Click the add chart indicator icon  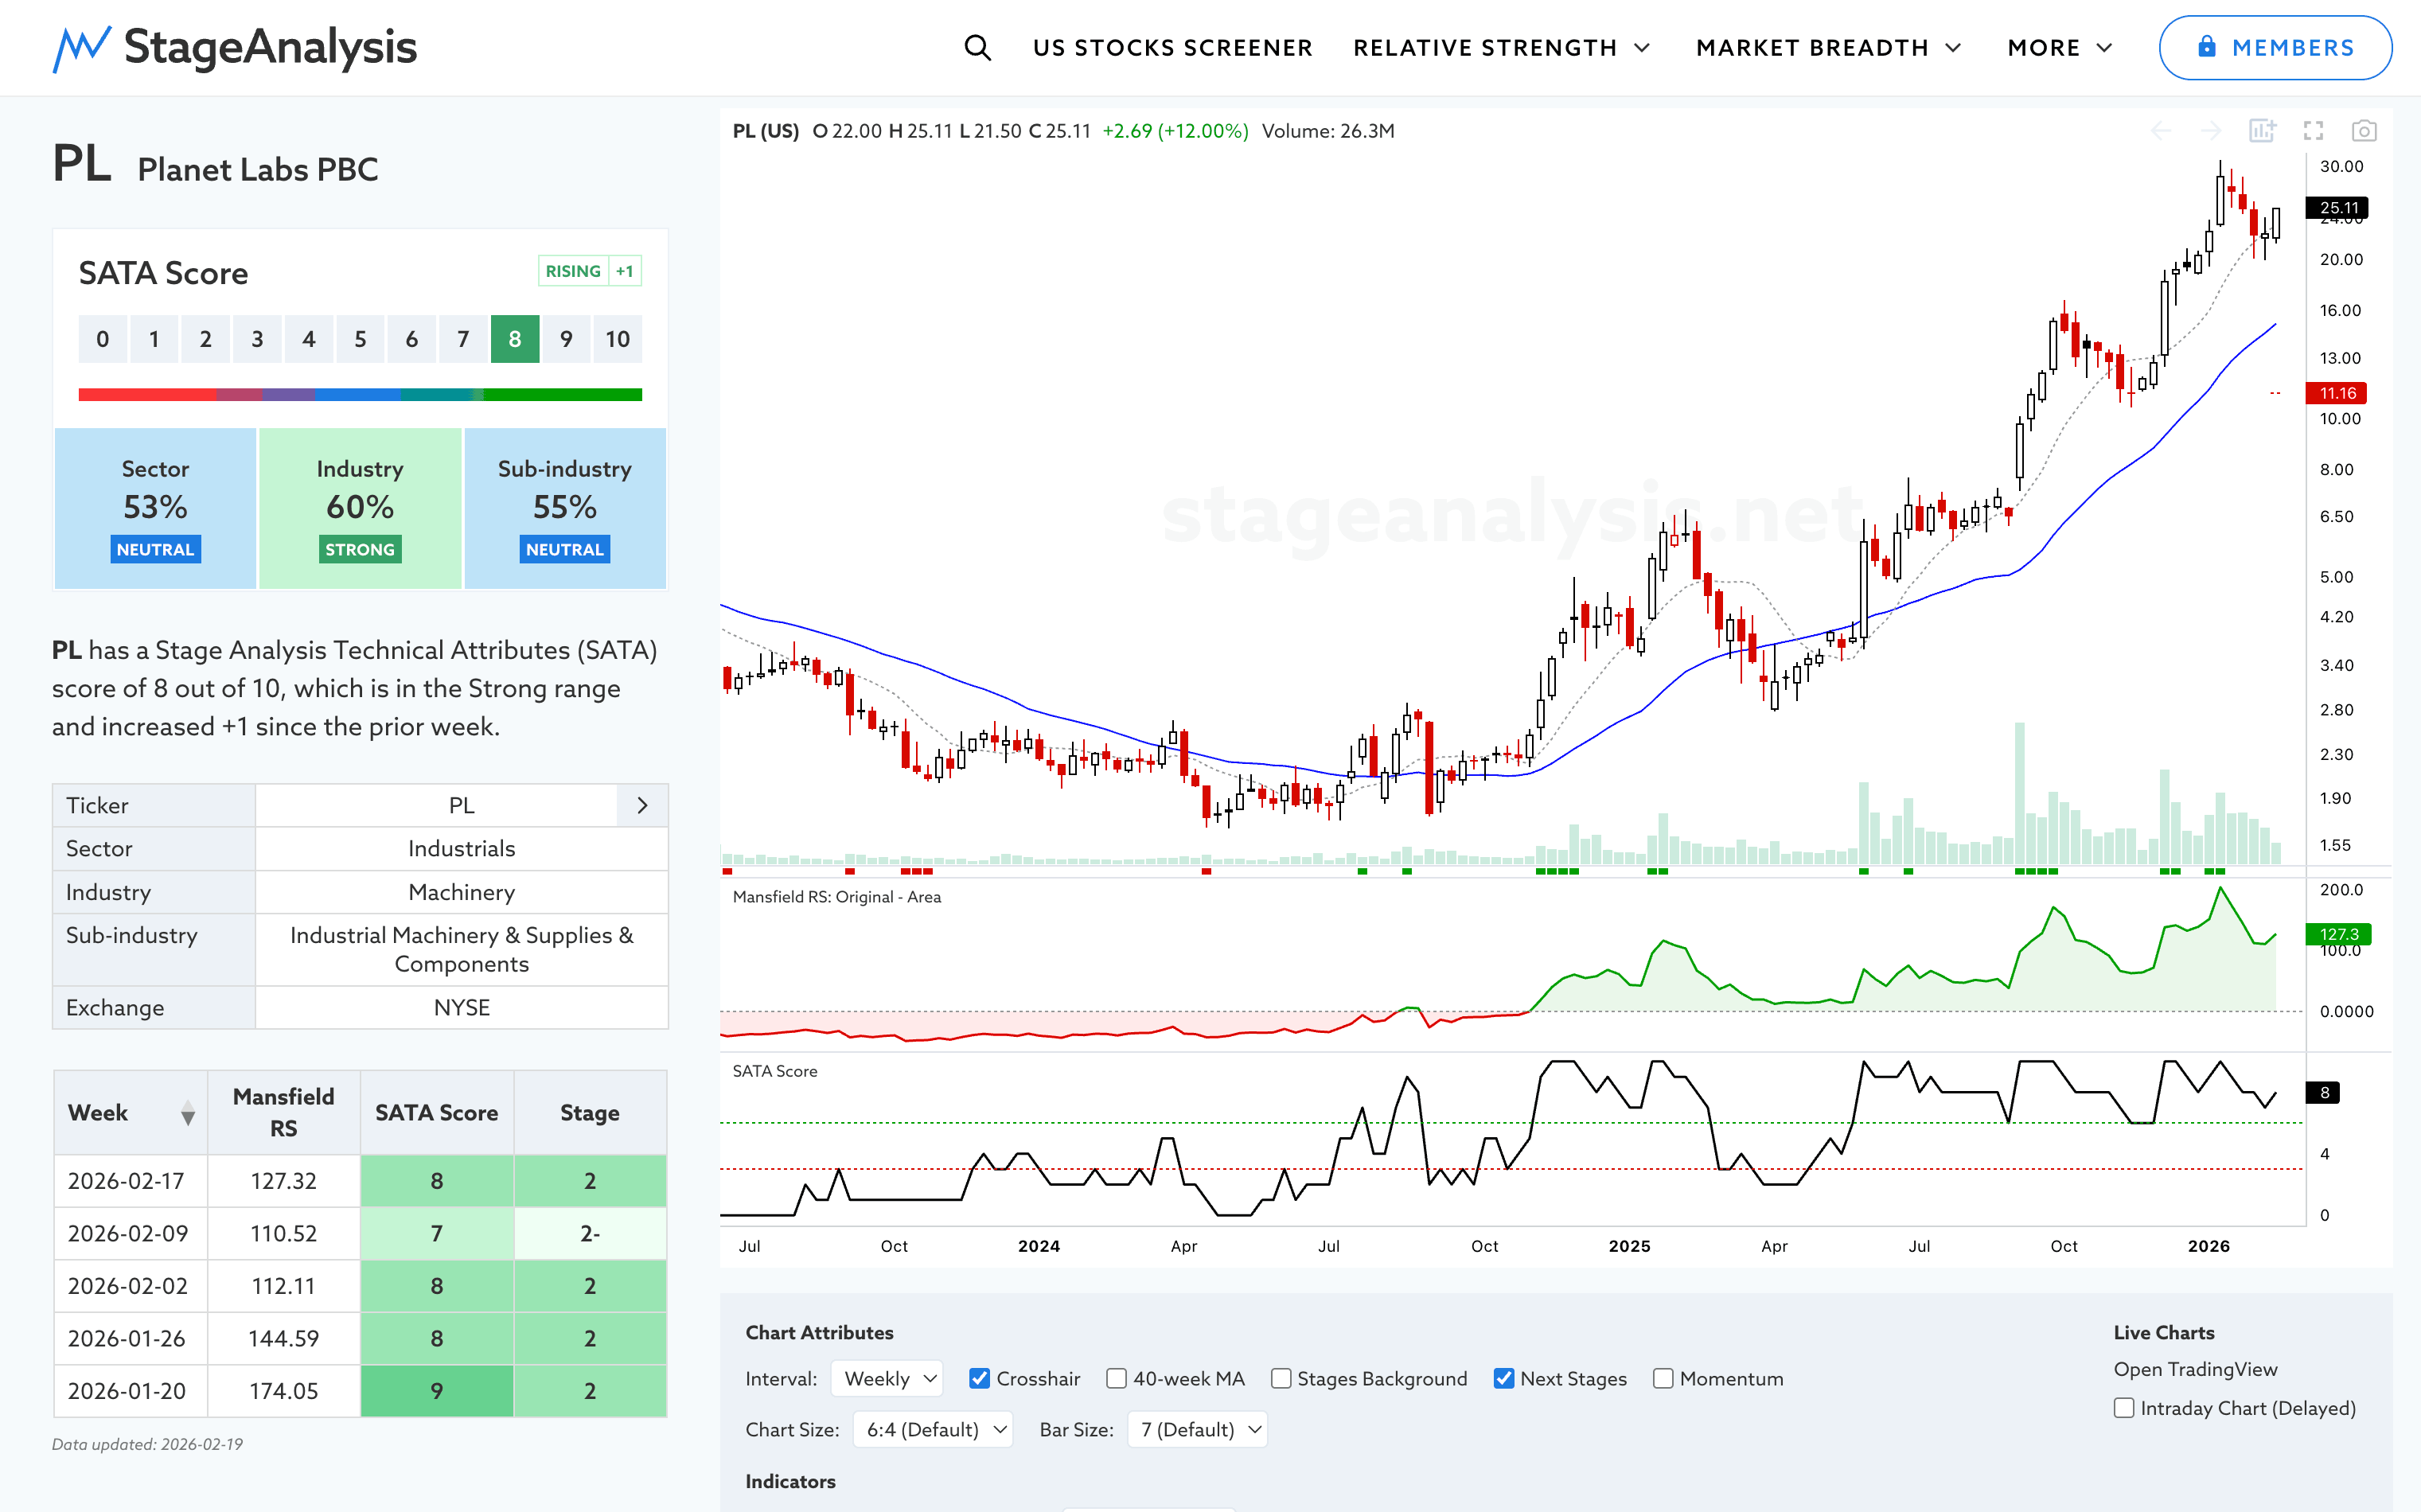(2262, 131)
